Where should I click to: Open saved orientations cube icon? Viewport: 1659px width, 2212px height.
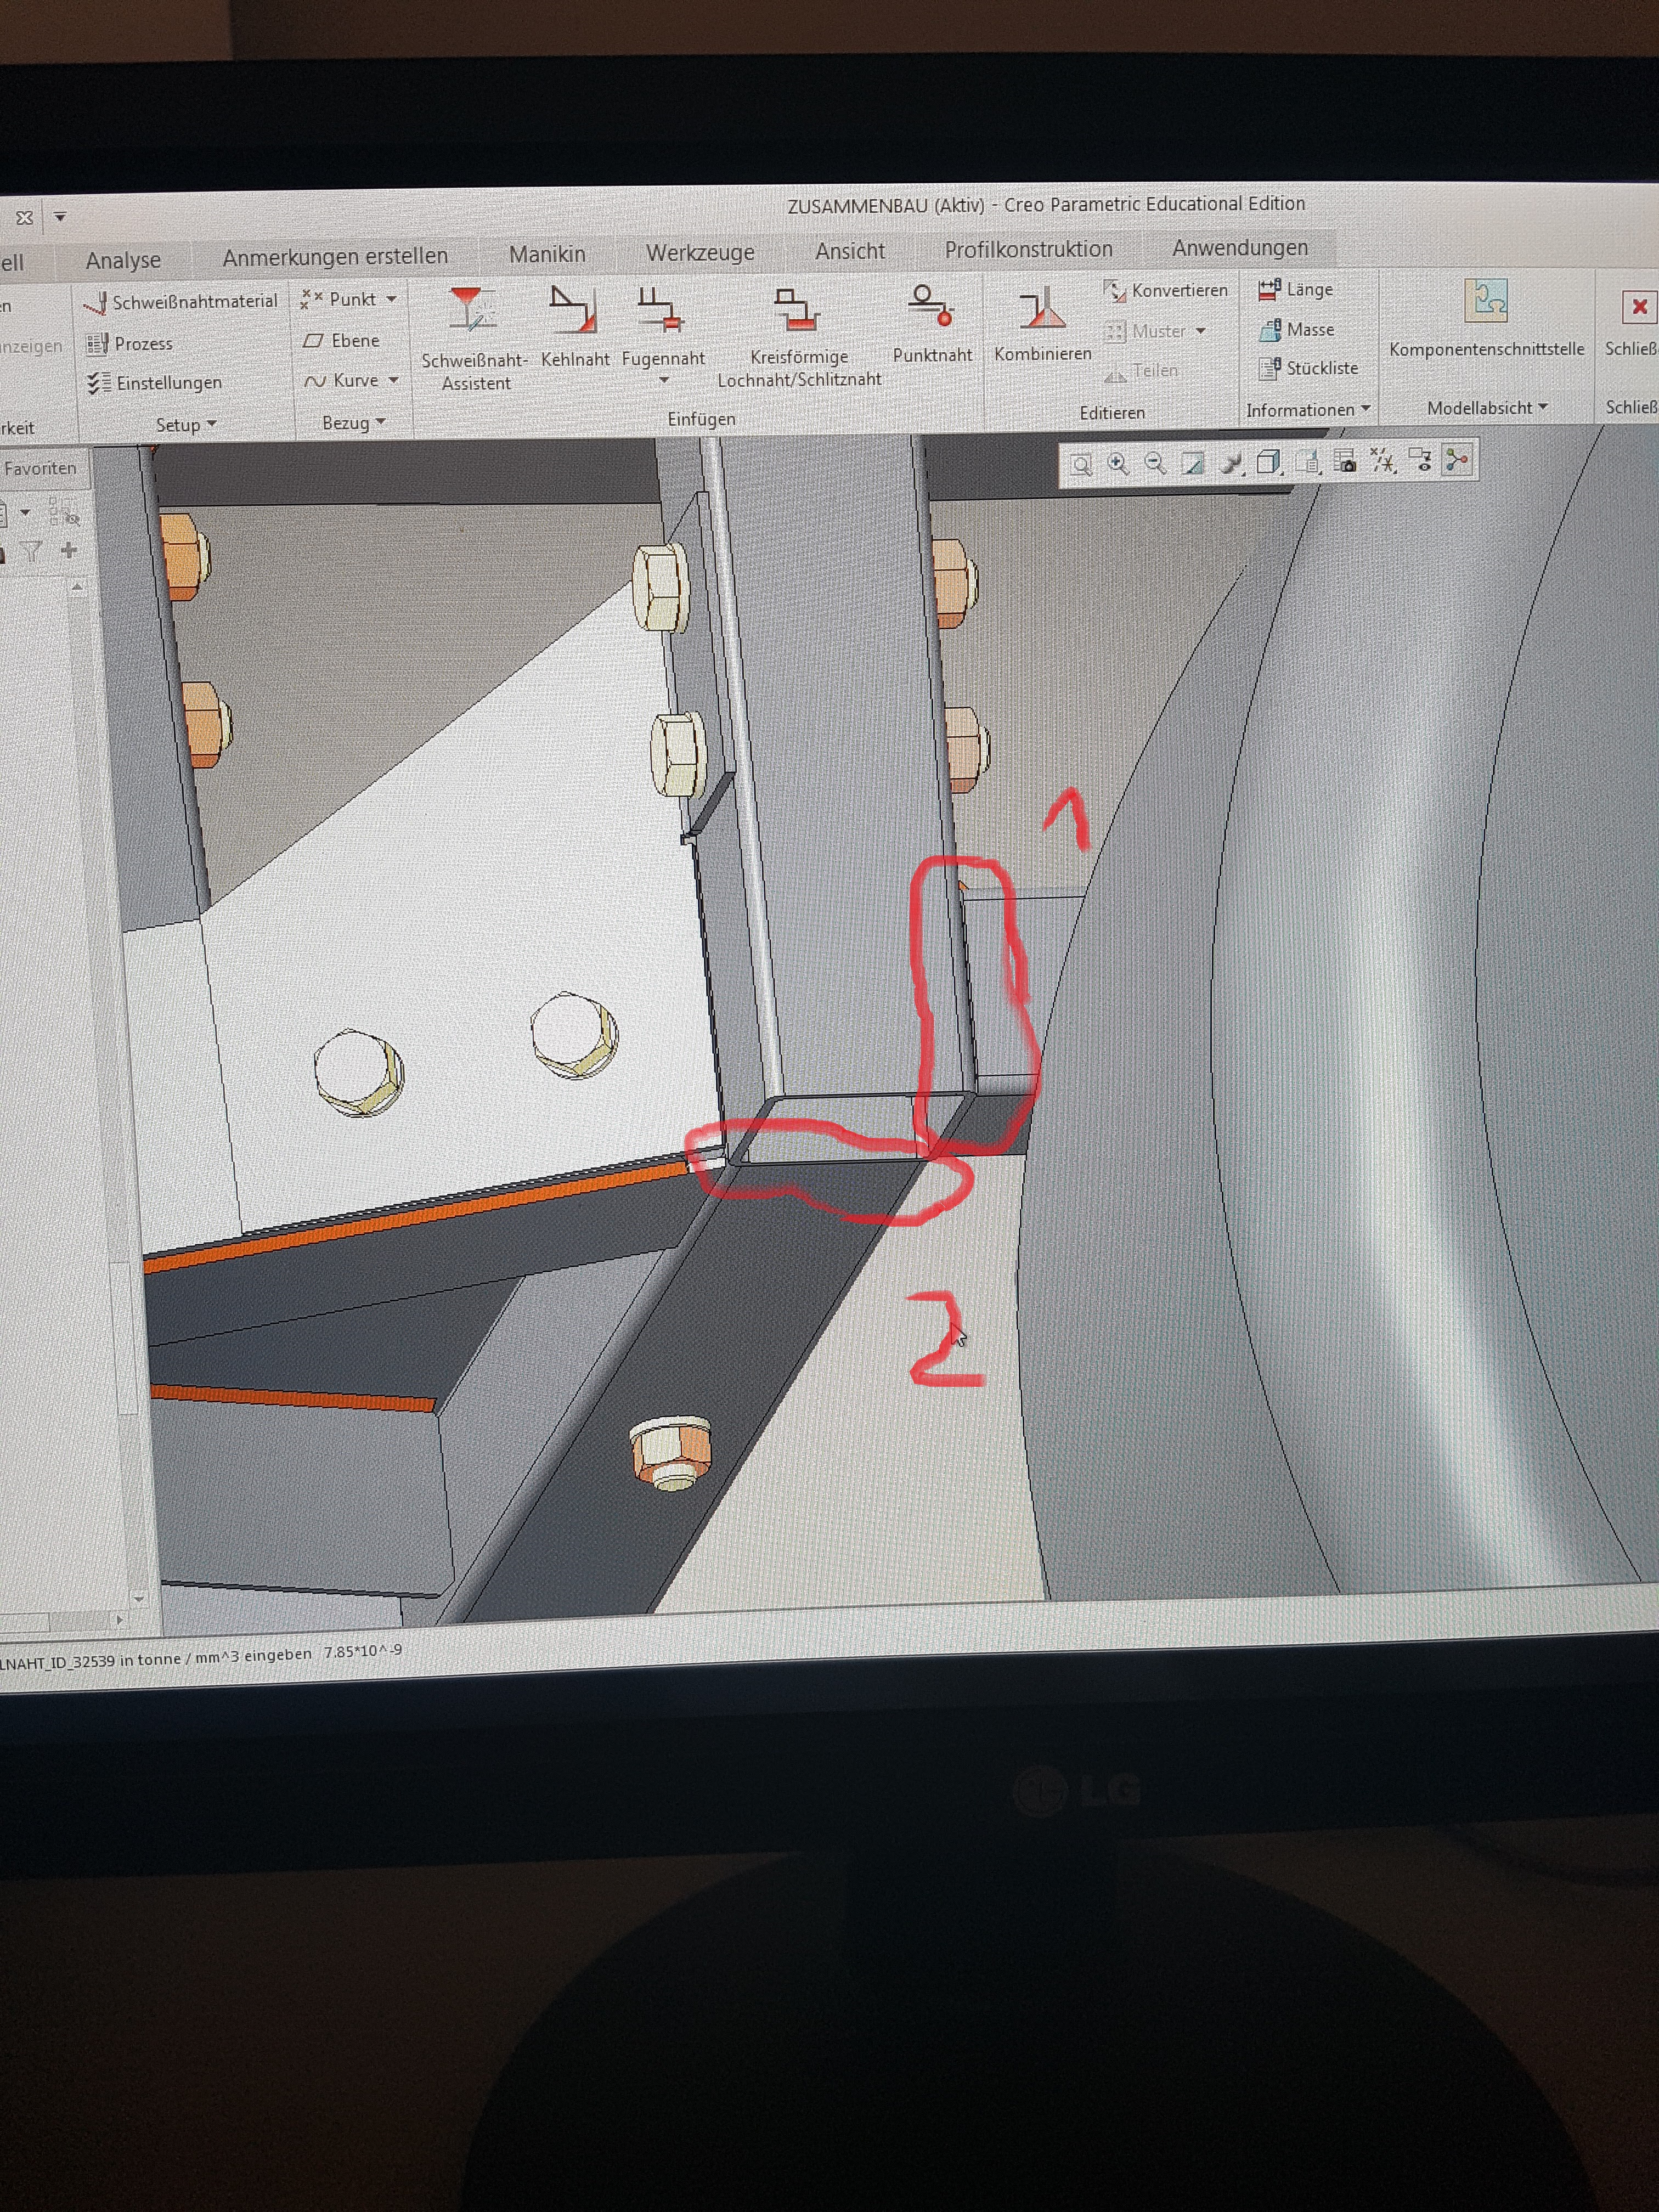click(x=1269, y=462)
